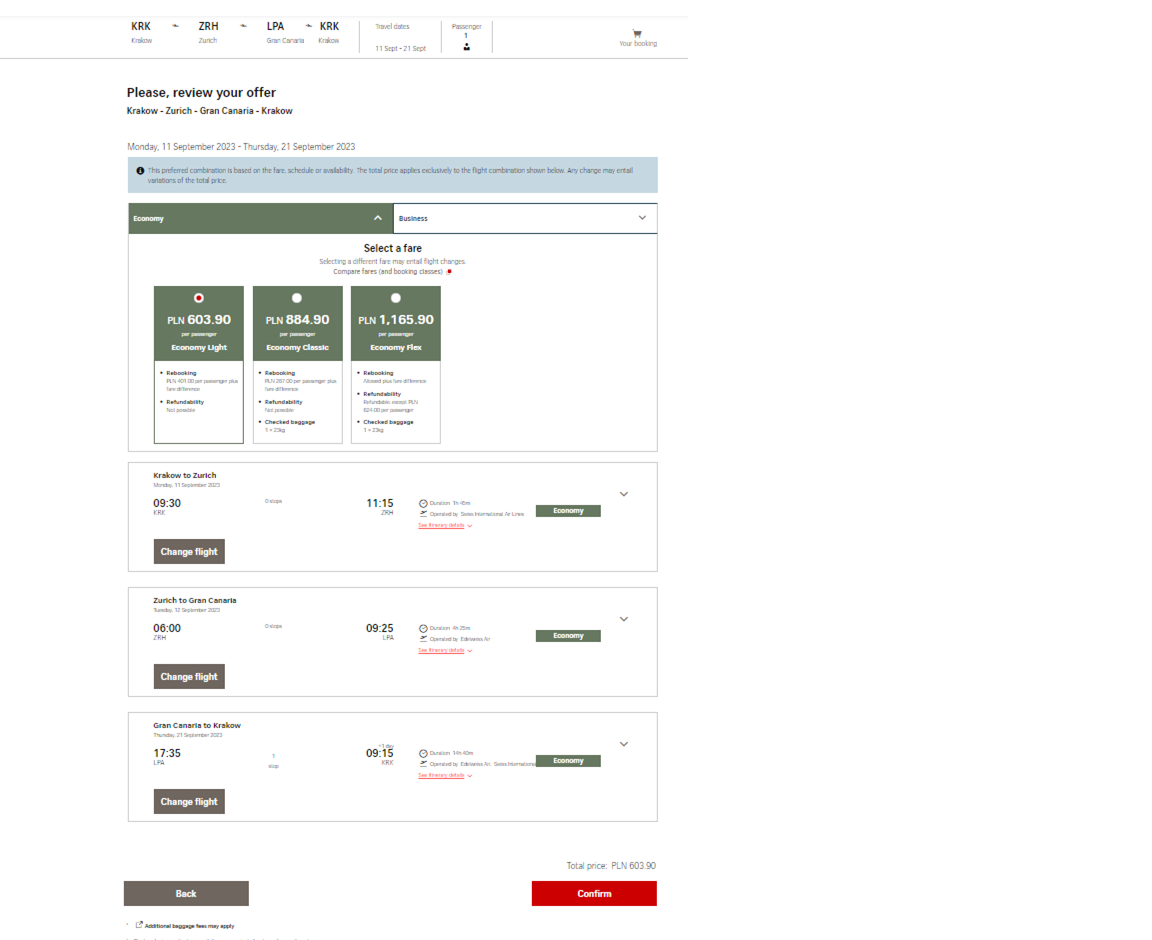Image resolution: width=1152 pixels, height=940 pixels.
Task: Select the Economy Classic fare radio button
Action: (297, 298)
